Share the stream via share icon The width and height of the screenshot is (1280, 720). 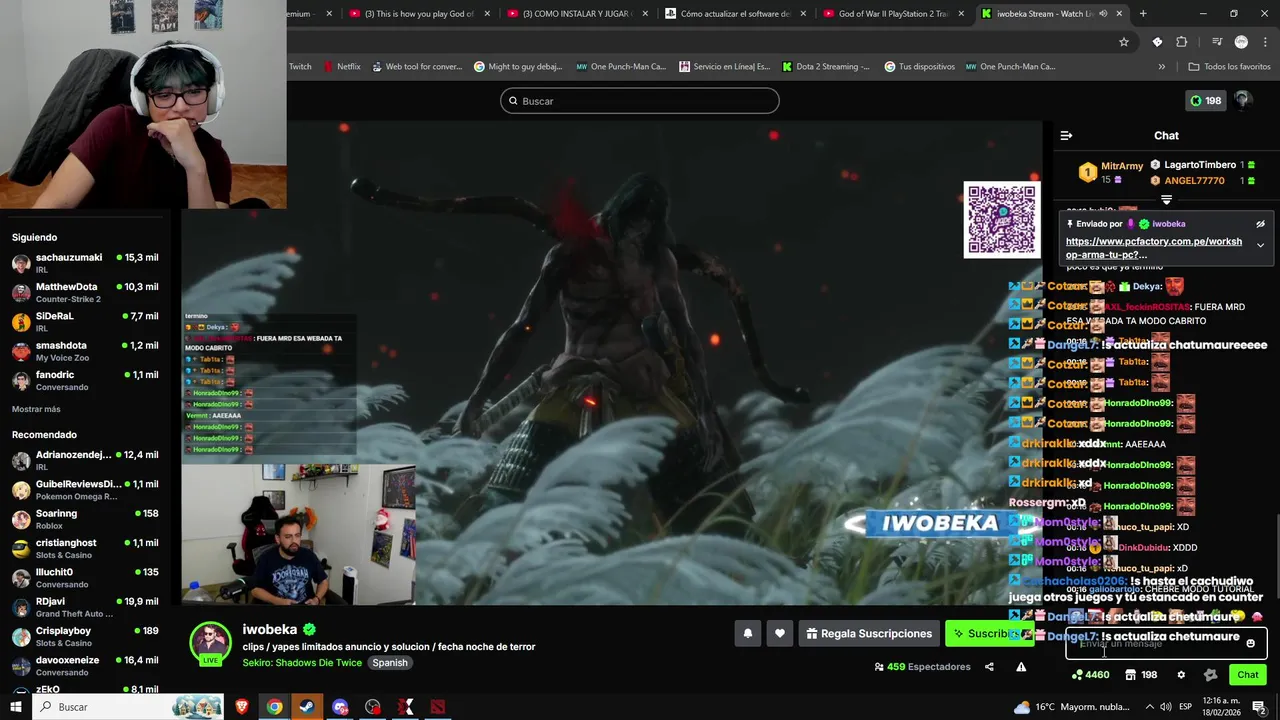[x=989, y=667]
